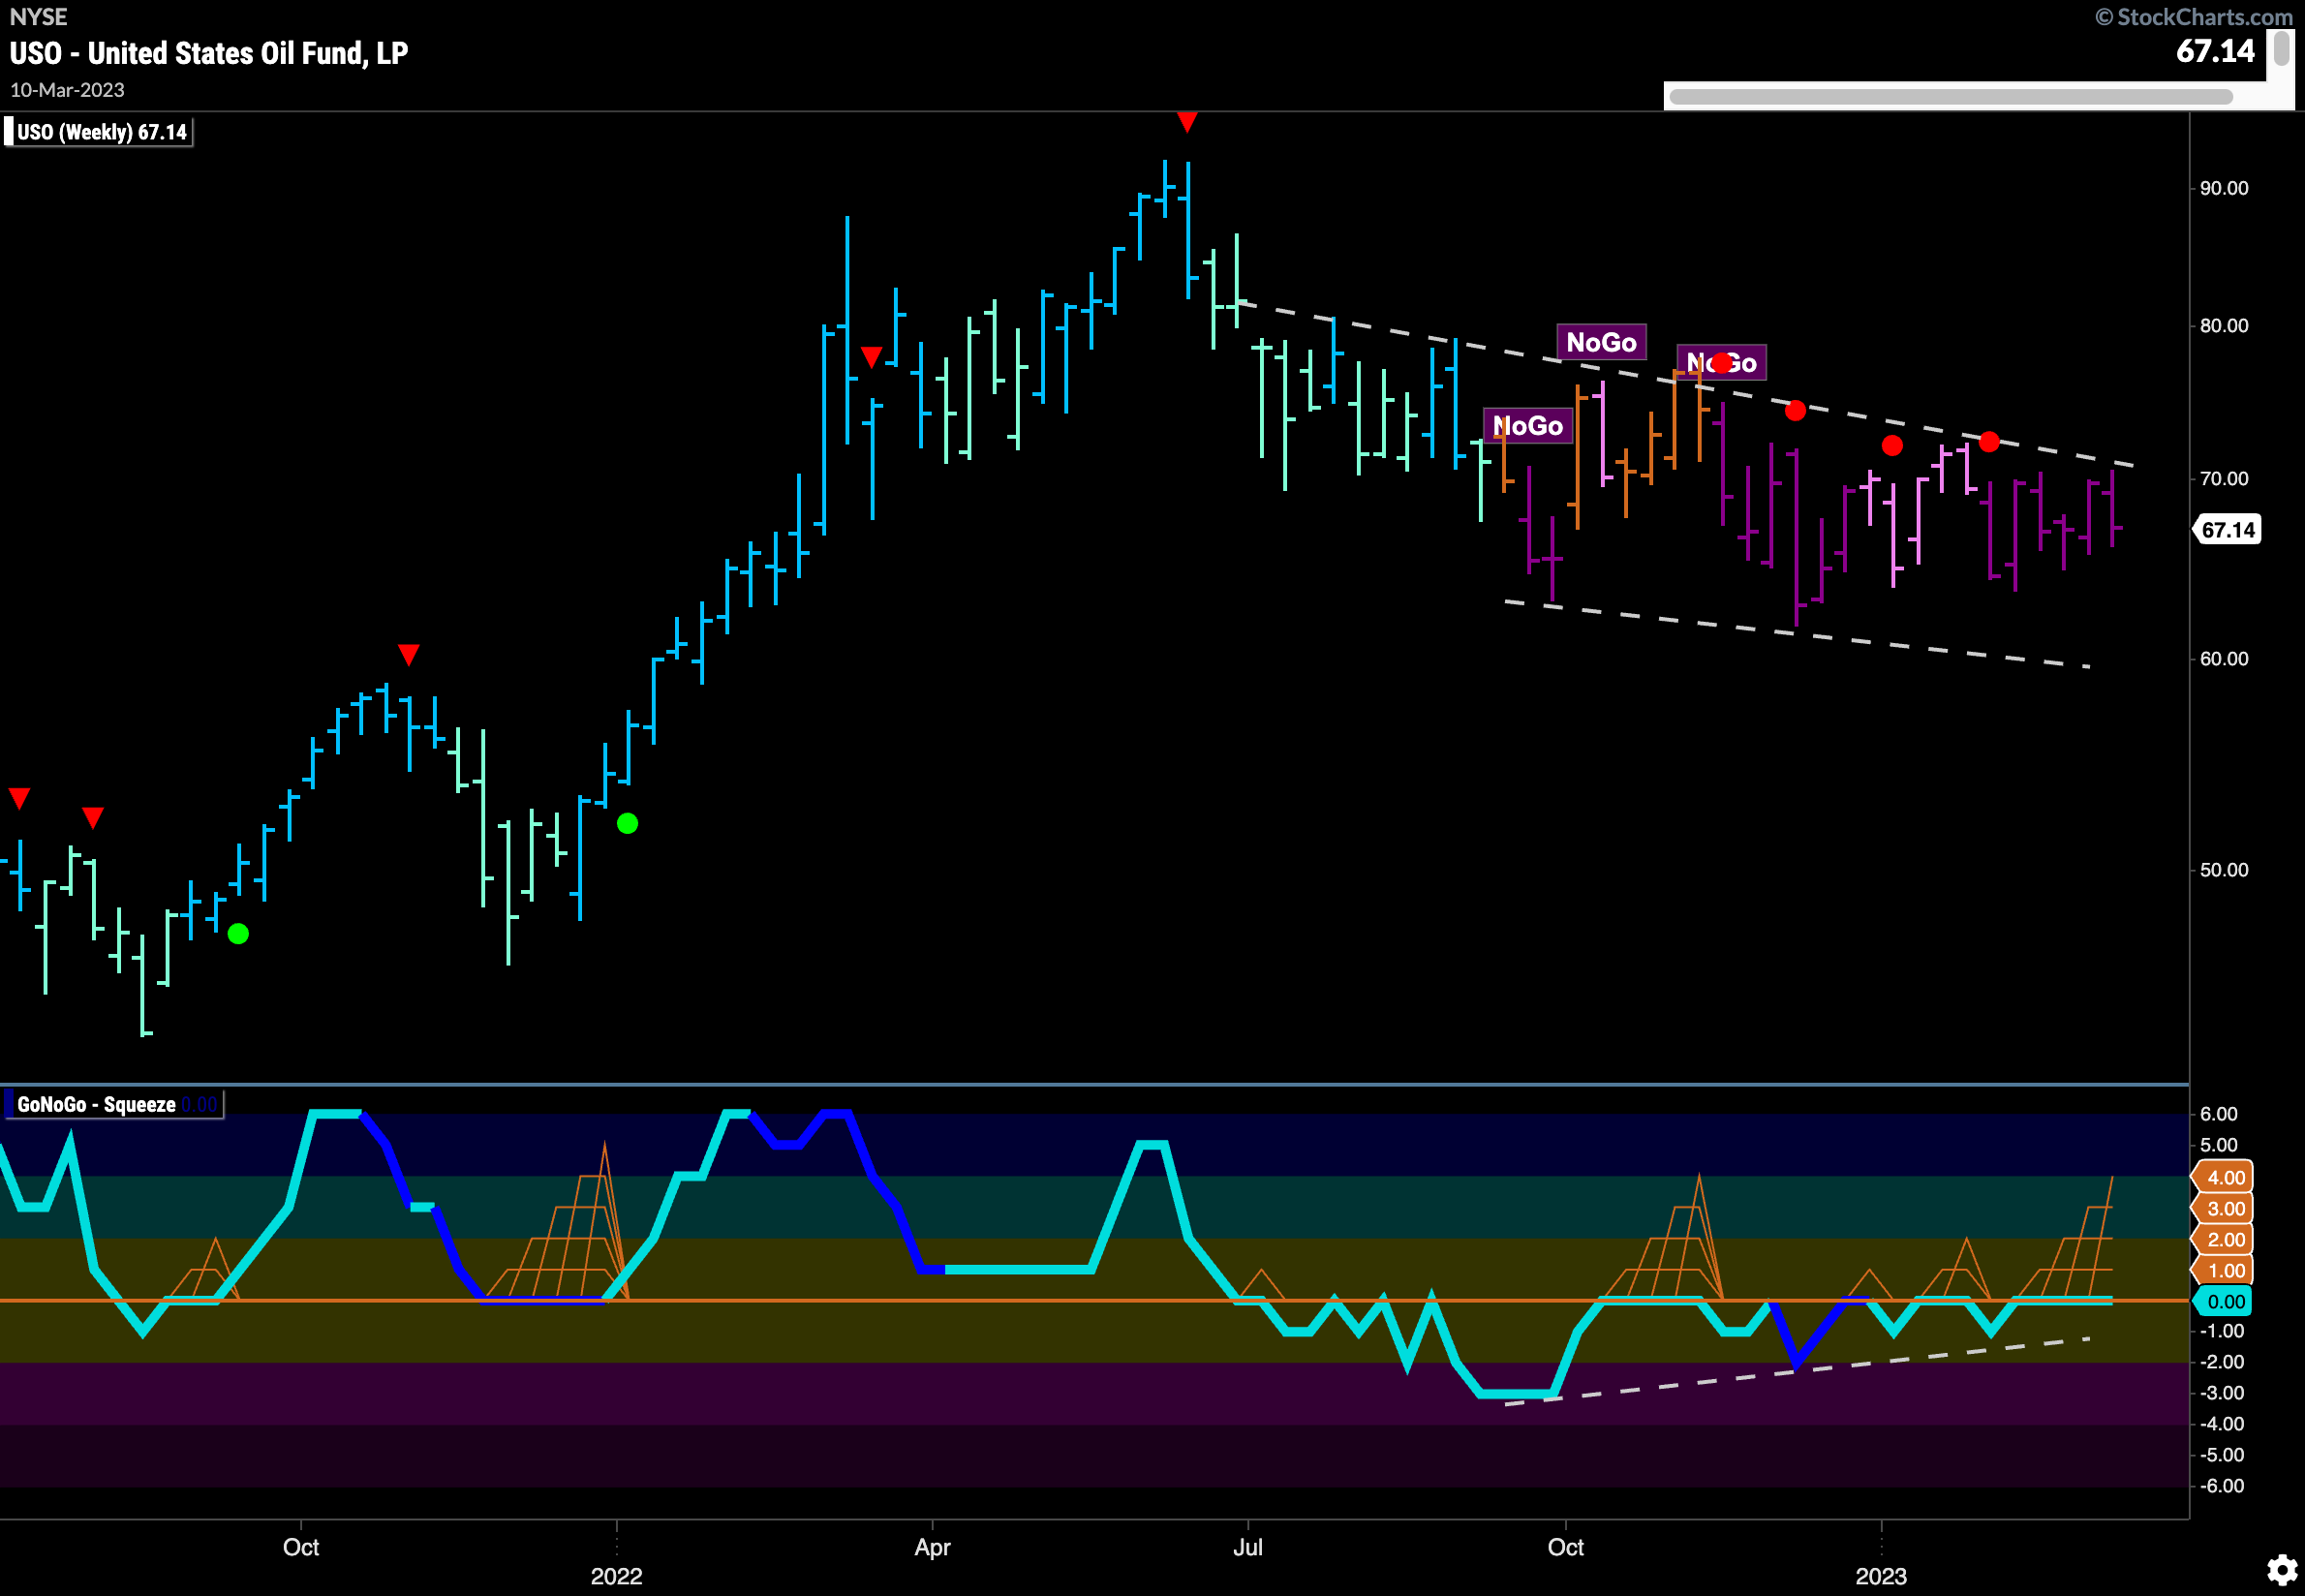Click the 80.00 price axis label
This screenshot has width=2305, height=1596.
coord(2223,325)
